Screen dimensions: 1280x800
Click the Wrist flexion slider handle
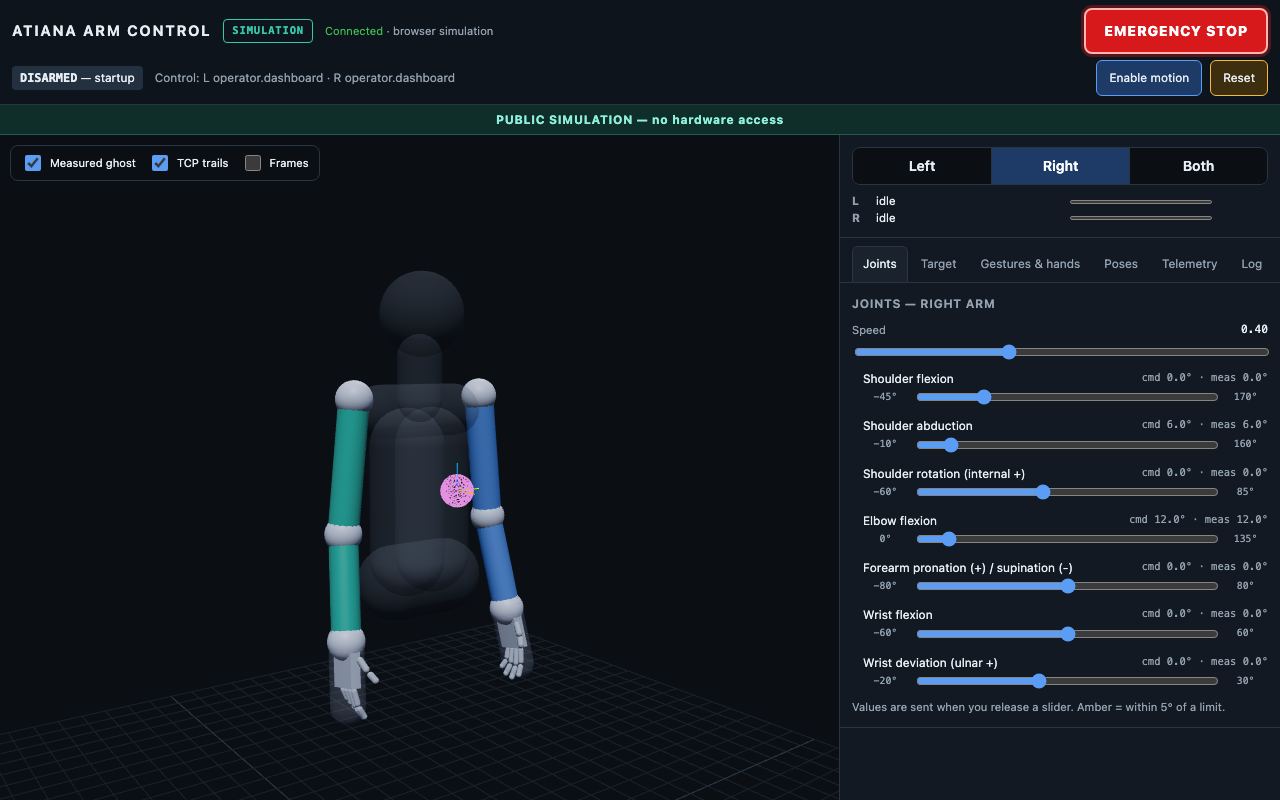(x=1068, y=633)
